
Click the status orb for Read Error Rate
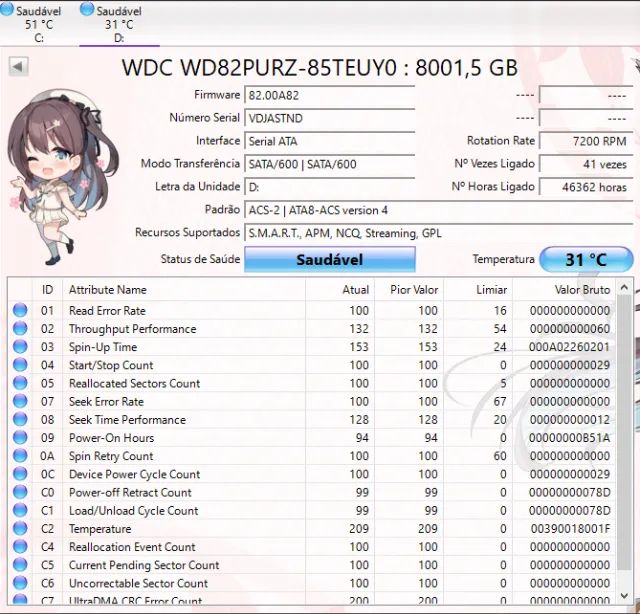pyautogui.click(x=20, y=311)
